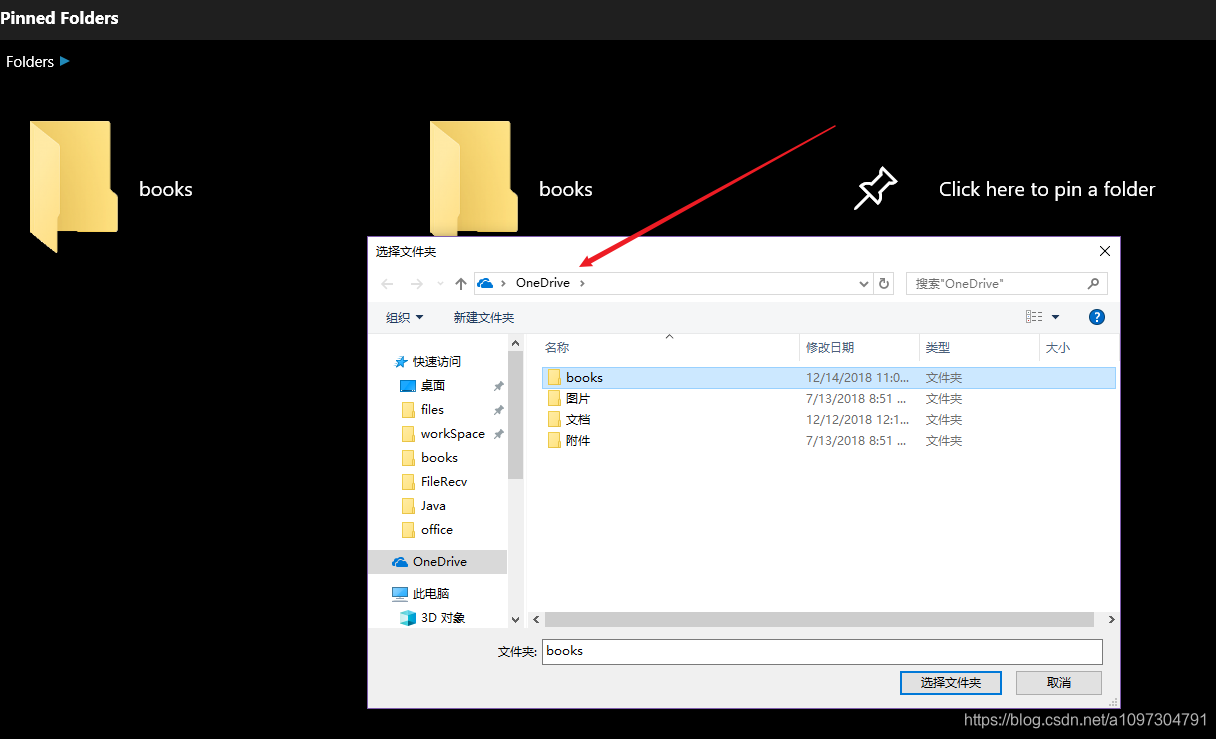The image size is (1216, 739).
Task: Open the recent locations dropdown arrow
Action: [x=441, y=284]
